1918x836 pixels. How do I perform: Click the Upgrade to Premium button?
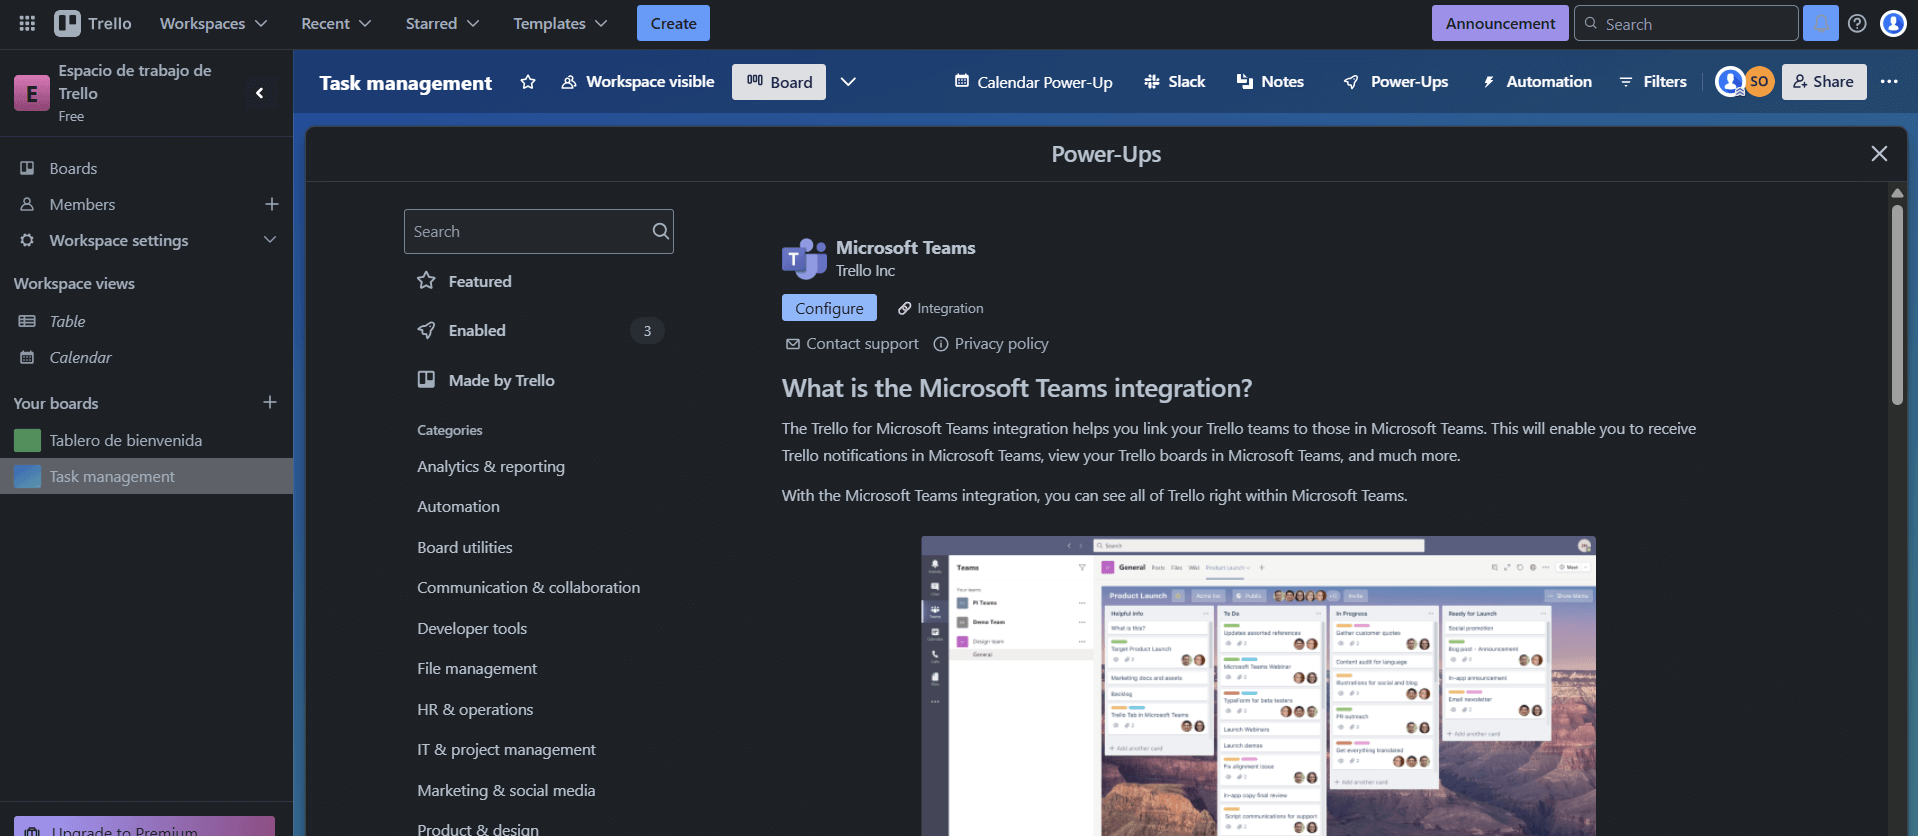(x=144, y=826)
